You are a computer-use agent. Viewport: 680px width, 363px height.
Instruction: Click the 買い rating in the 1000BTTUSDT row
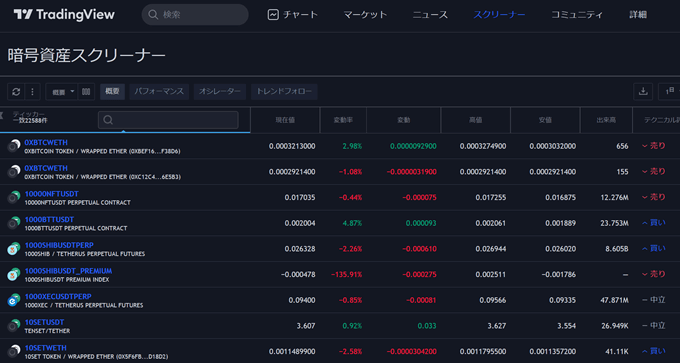[654, 223]
